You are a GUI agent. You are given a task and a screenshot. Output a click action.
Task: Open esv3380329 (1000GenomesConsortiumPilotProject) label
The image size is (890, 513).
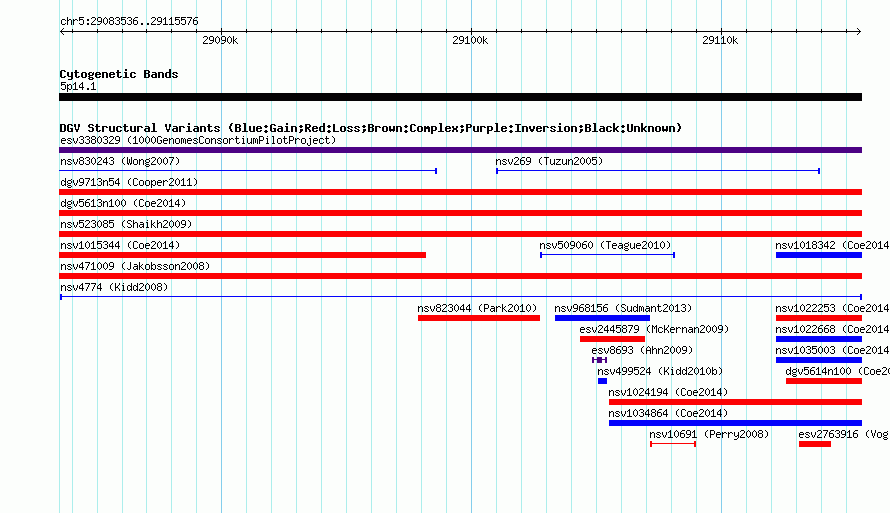pyautogui.click(x=198, y=140)
